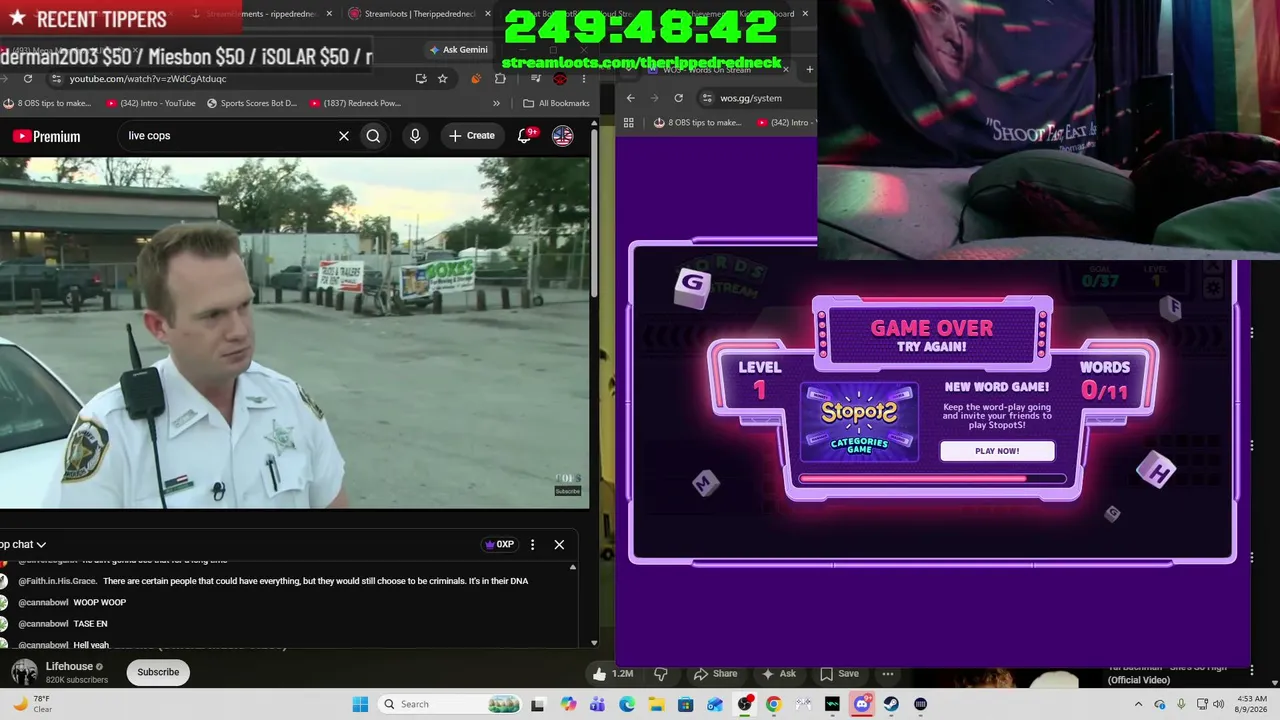
Task: Save the video to a playlist
Action: 839,674
